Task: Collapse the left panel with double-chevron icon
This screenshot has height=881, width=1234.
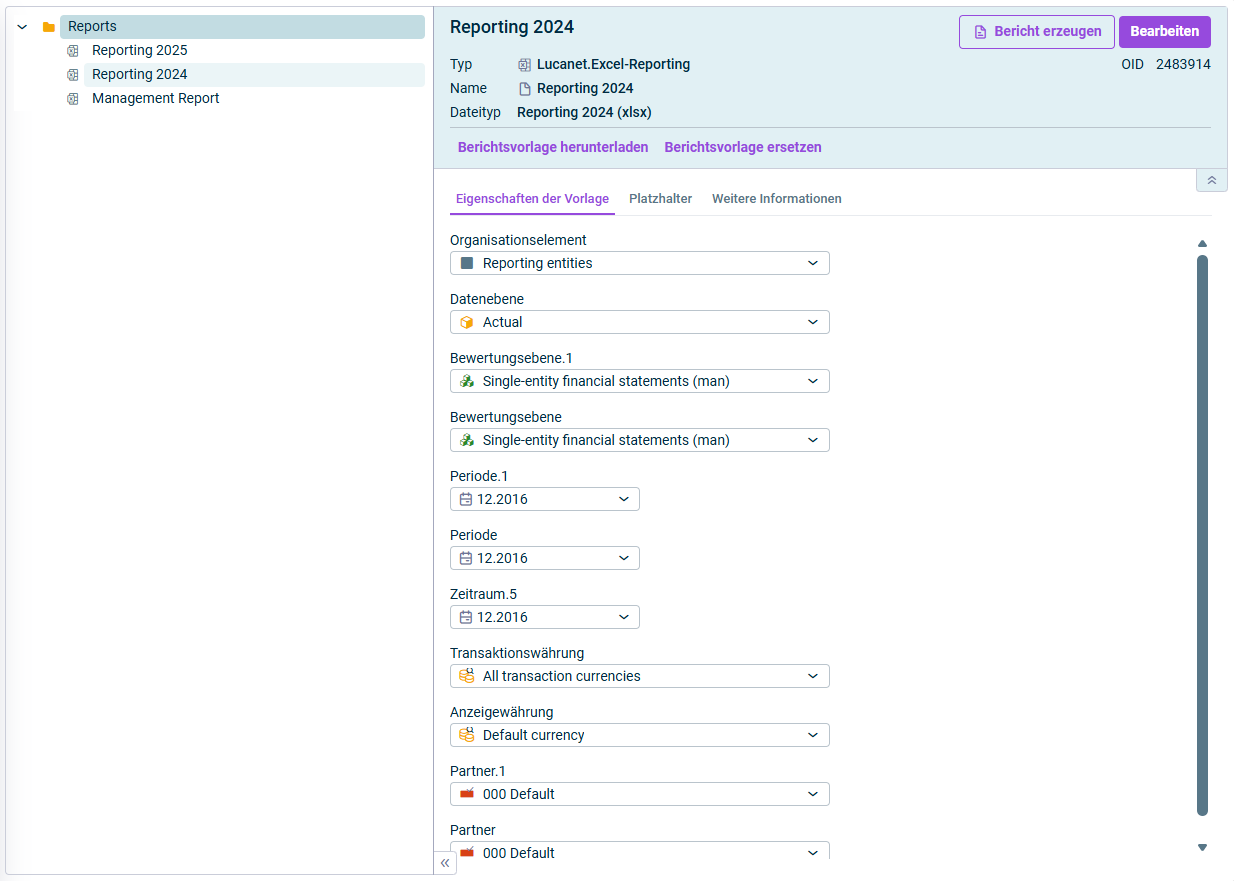Action: pos(445,863)
